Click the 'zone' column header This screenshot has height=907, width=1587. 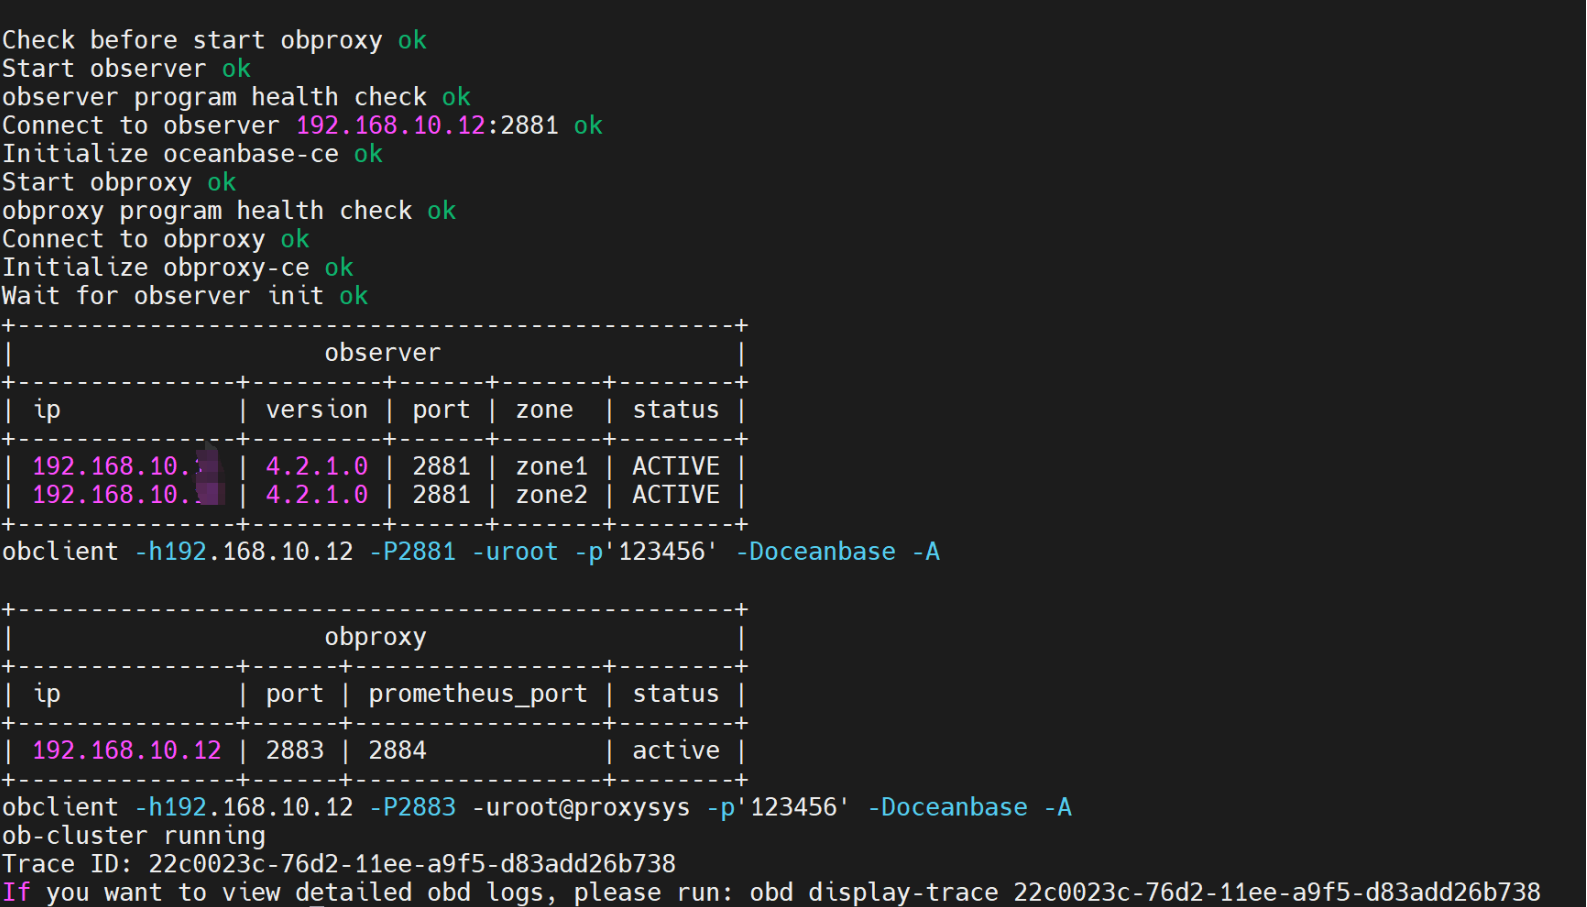coord(544,410)
